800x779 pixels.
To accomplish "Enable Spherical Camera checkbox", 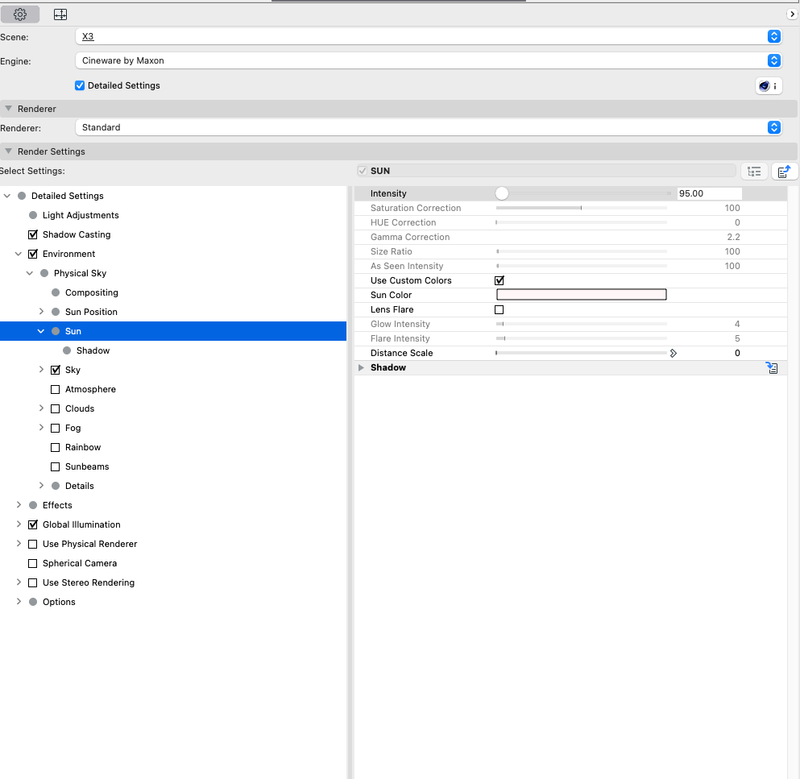I will 33,563.
